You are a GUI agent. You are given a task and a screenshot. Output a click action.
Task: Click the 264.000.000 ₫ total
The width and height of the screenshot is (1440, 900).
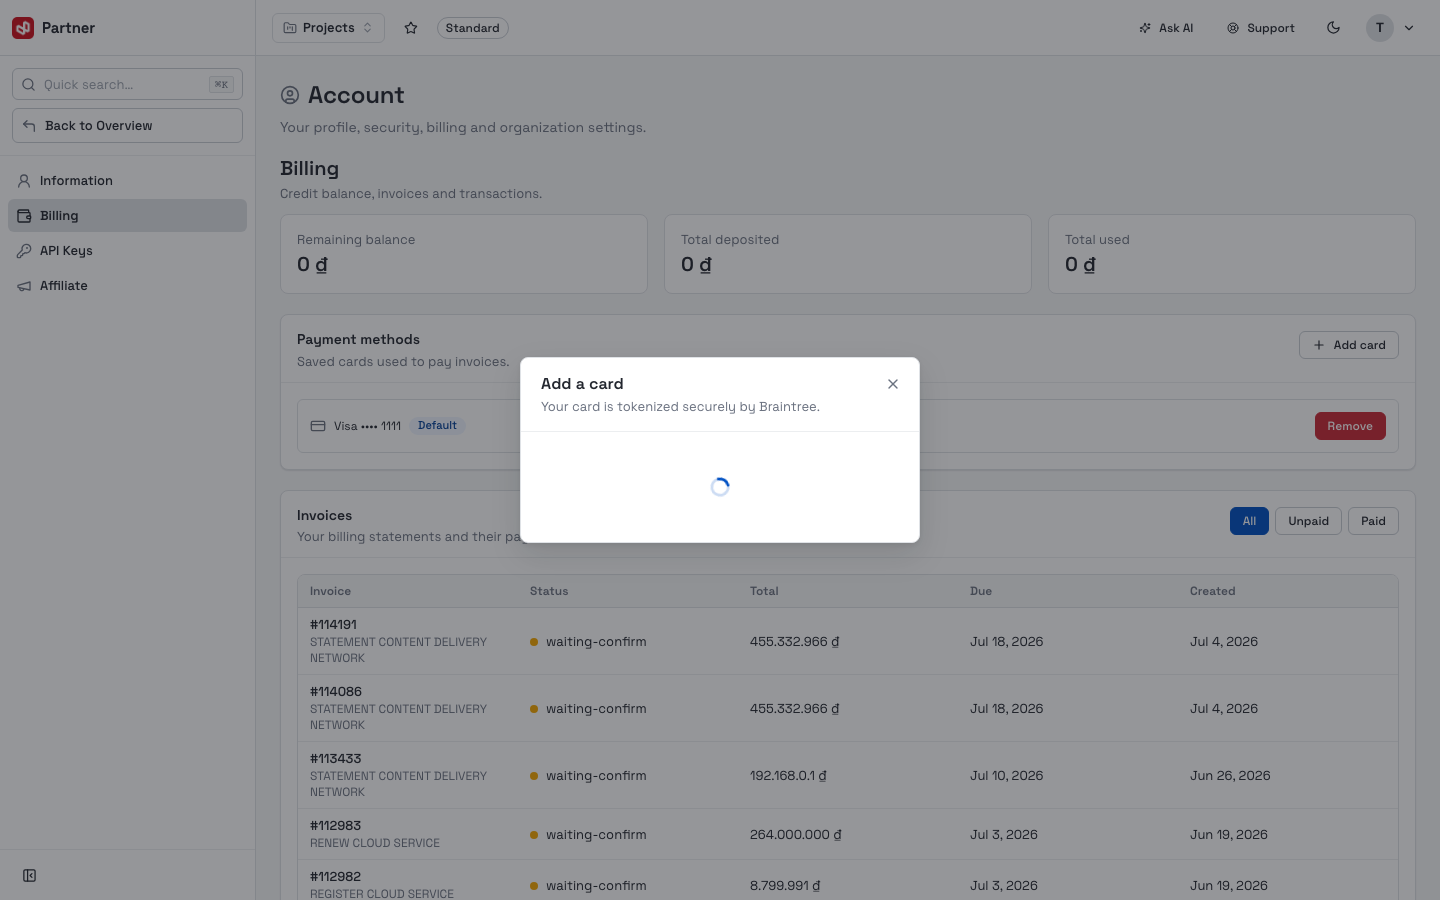tap(796, 834)
